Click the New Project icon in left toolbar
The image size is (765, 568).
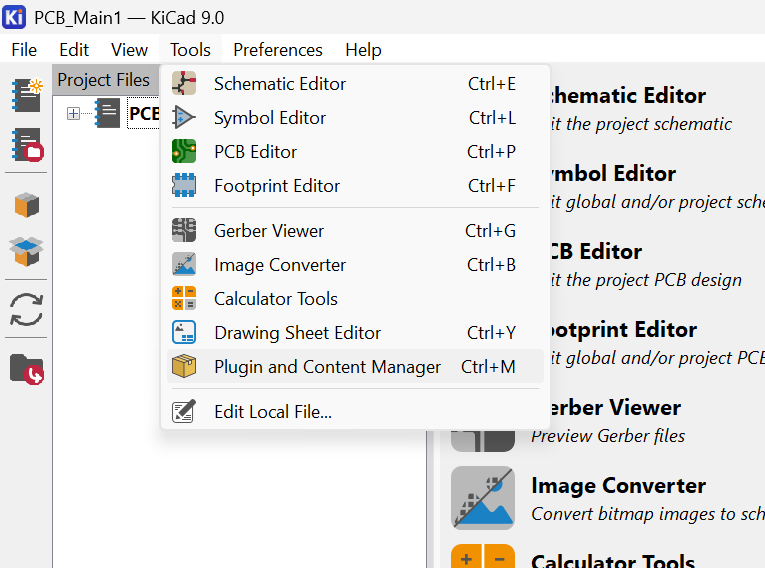(27, 93)
